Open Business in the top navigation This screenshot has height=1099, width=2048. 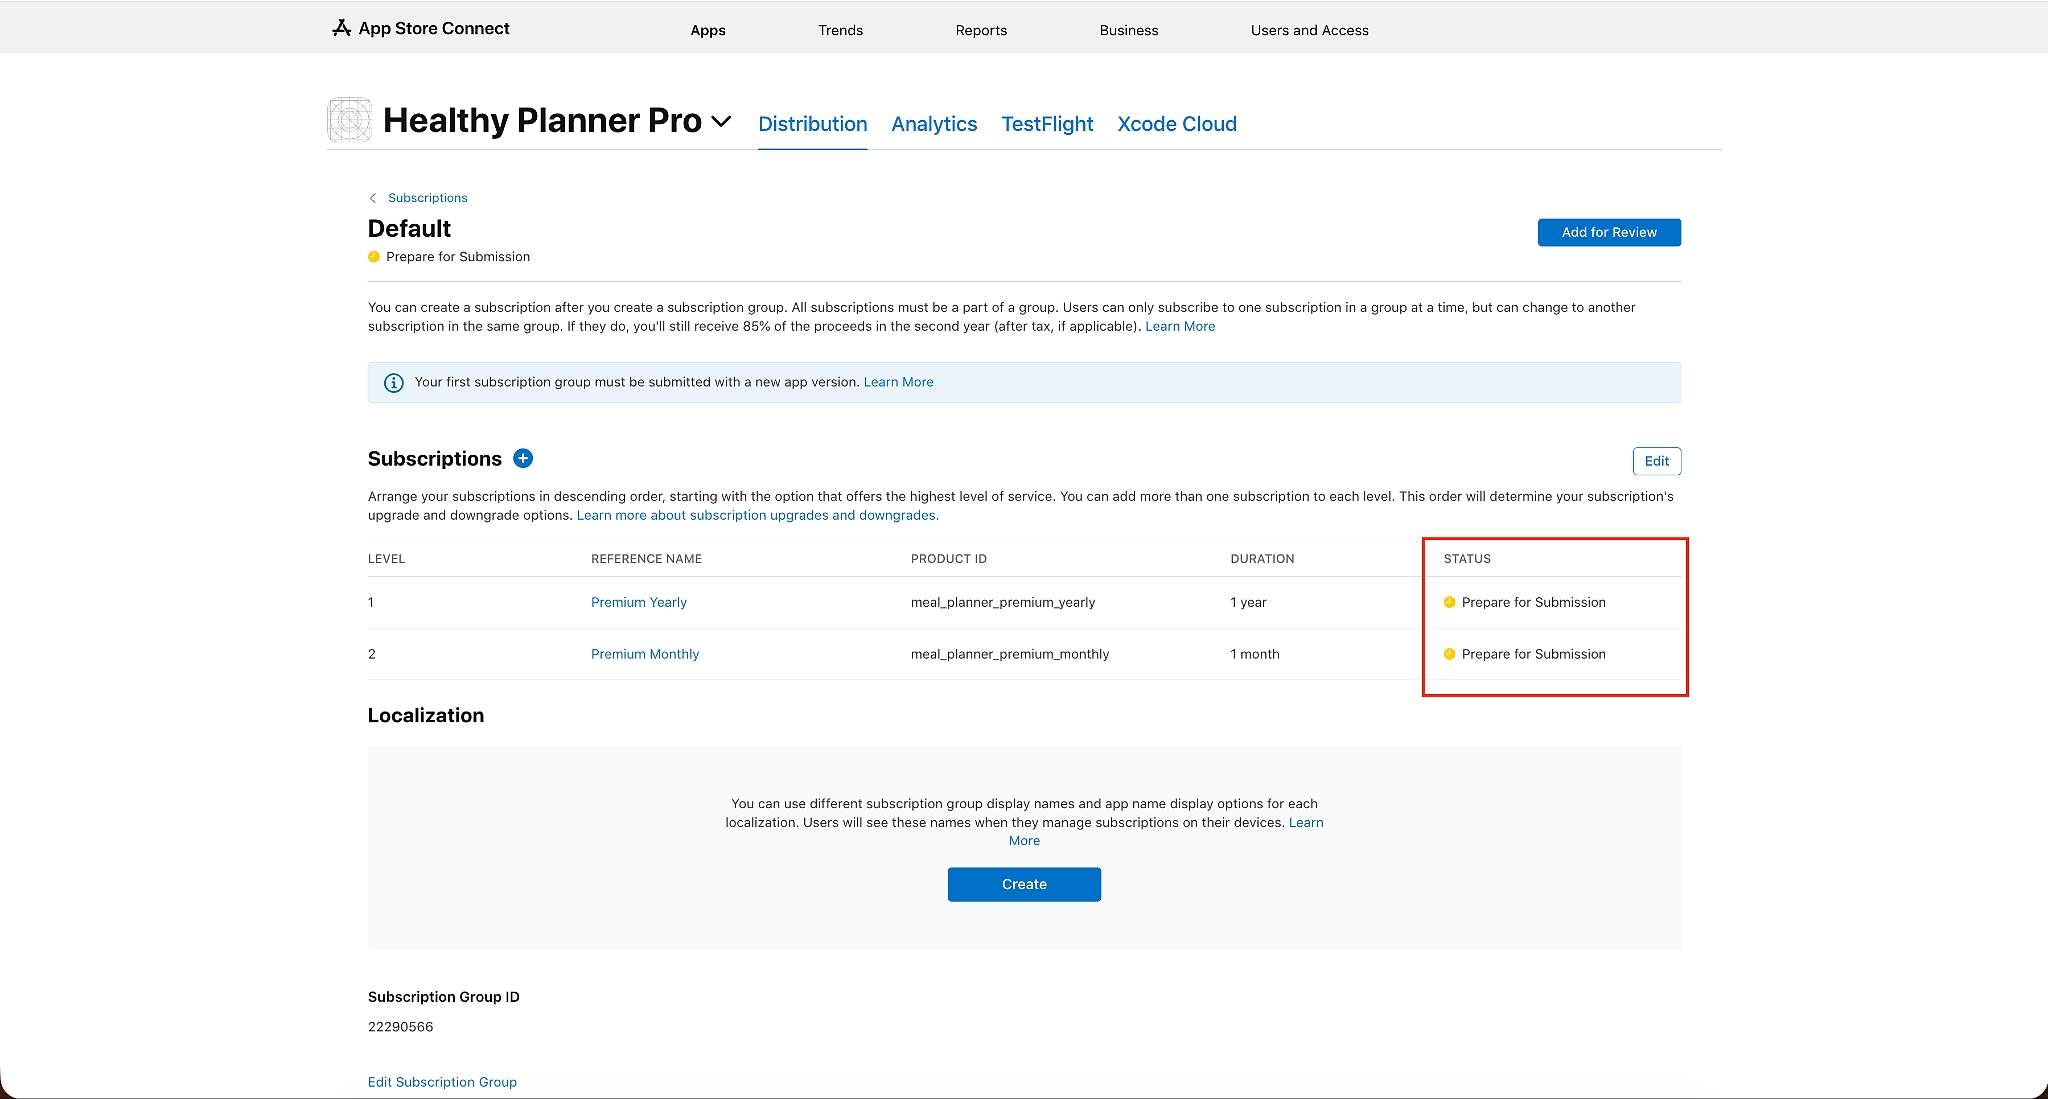point(1129,30)
